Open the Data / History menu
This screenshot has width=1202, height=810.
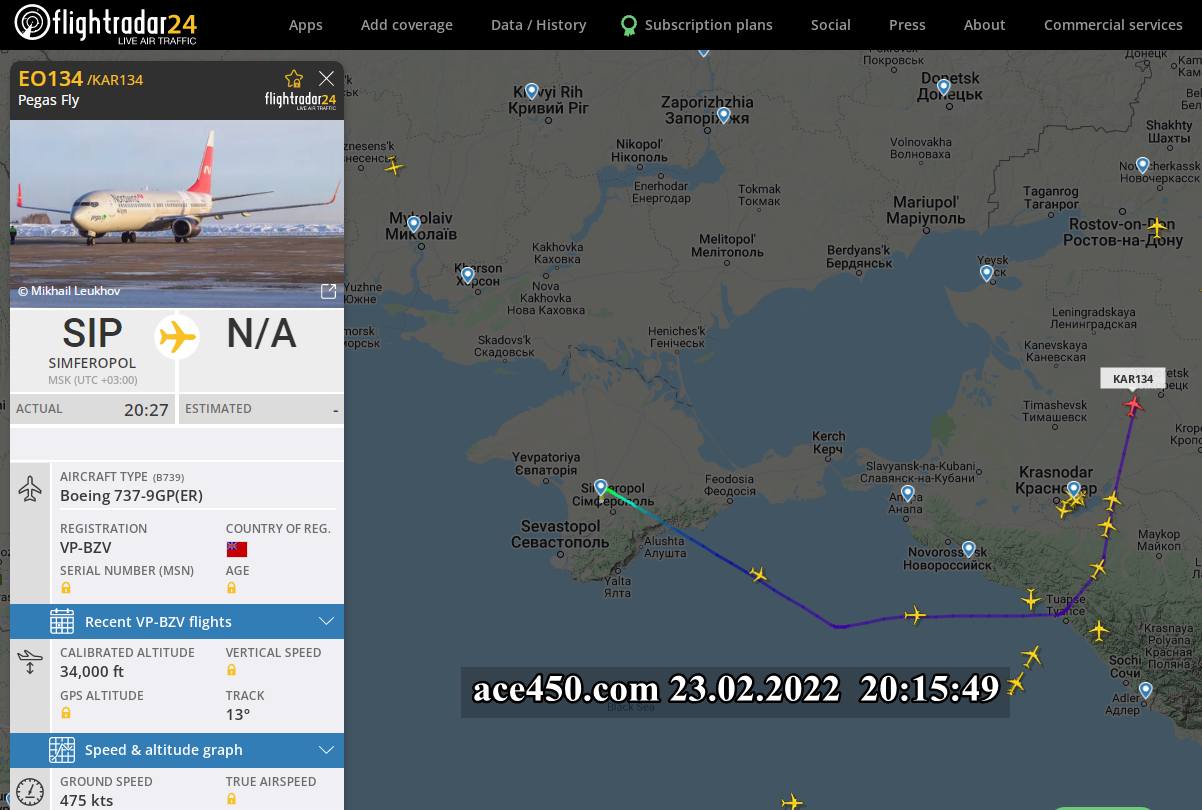538,25
